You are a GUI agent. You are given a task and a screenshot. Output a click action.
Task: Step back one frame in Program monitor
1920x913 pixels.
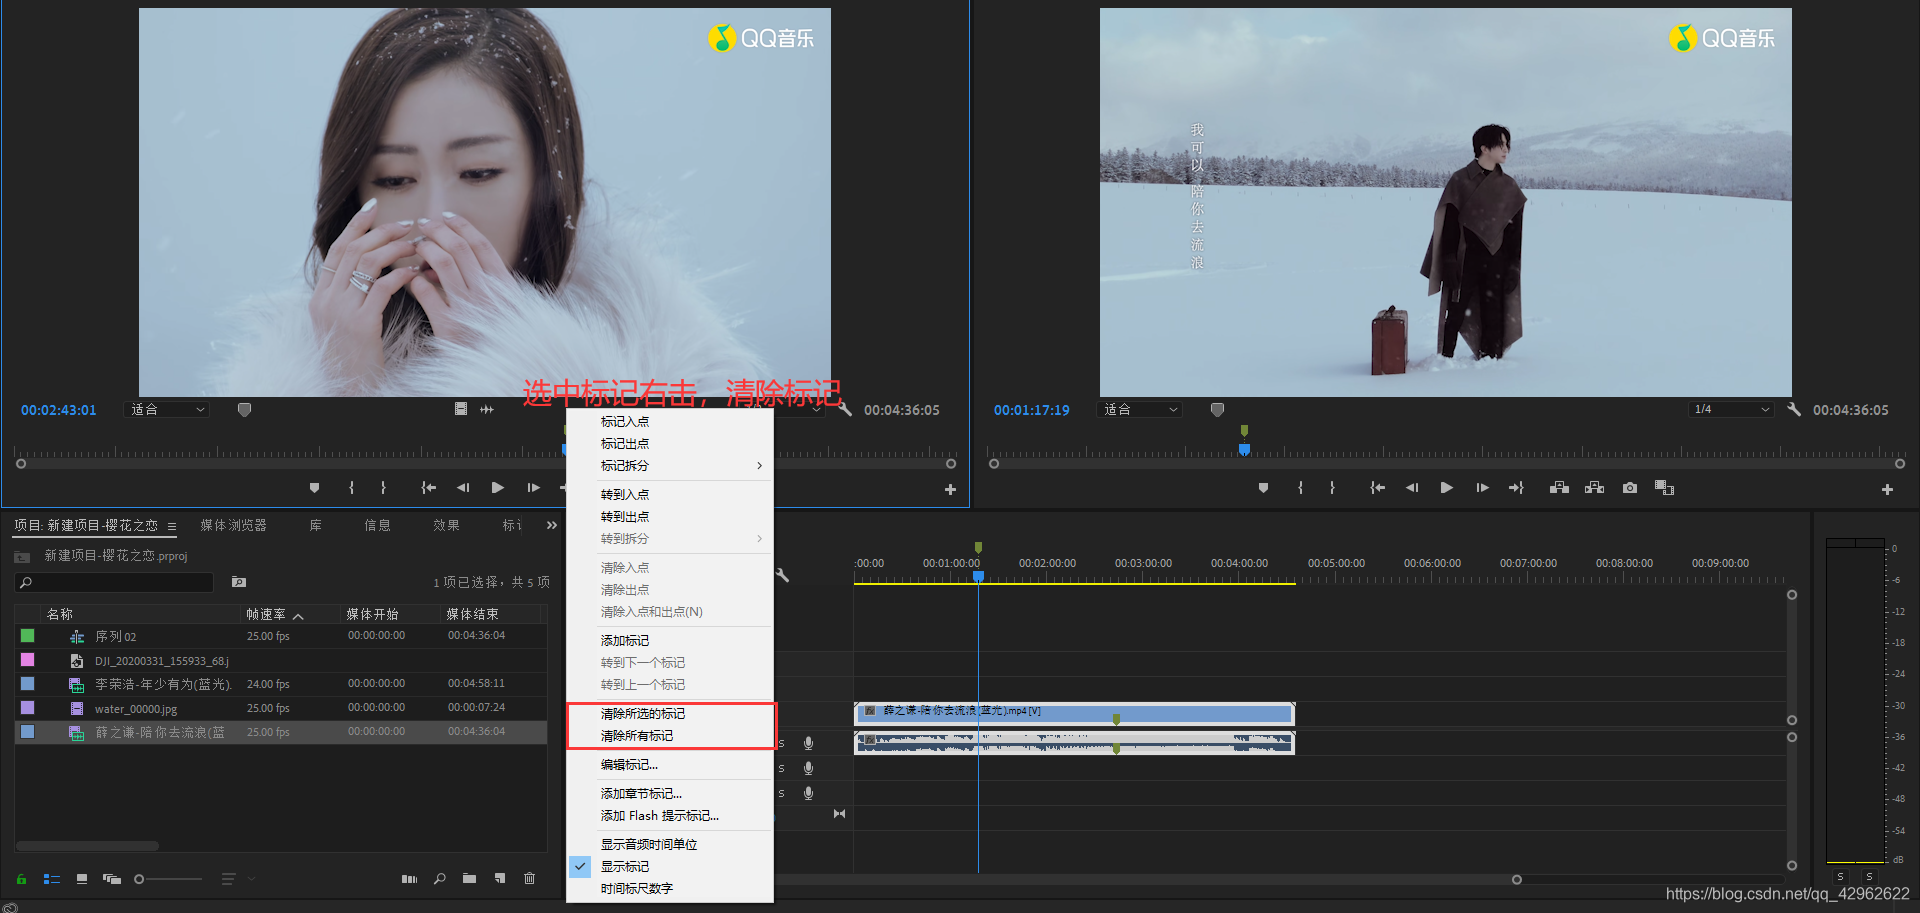pos(1412,488)
